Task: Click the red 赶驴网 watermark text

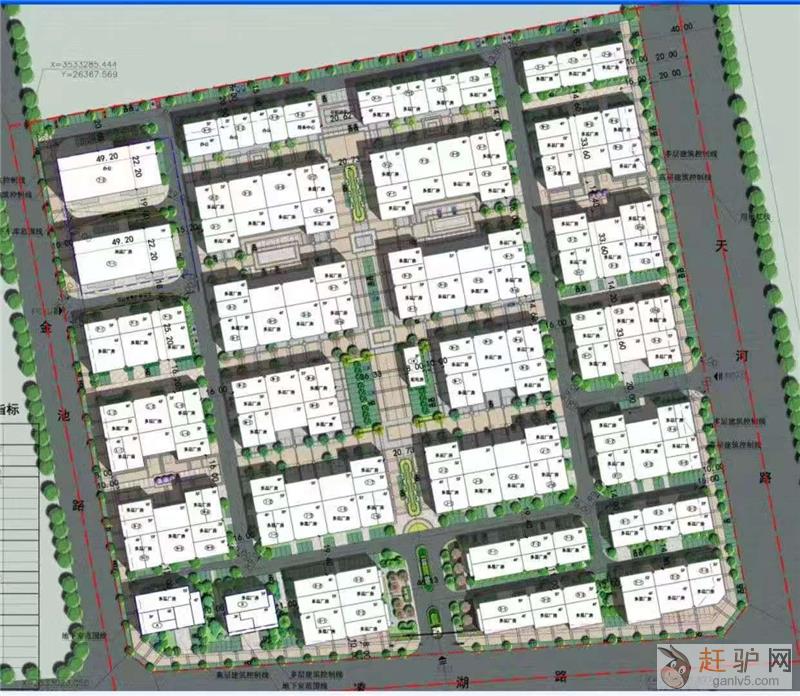Action: (x=746, y=660)
